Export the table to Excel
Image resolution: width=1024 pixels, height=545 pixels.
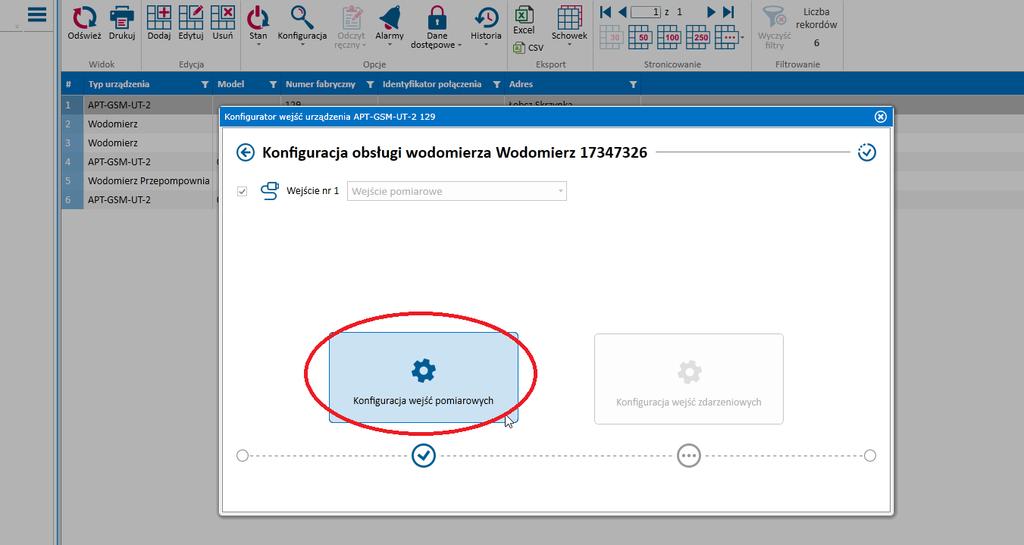pos(524,20)
